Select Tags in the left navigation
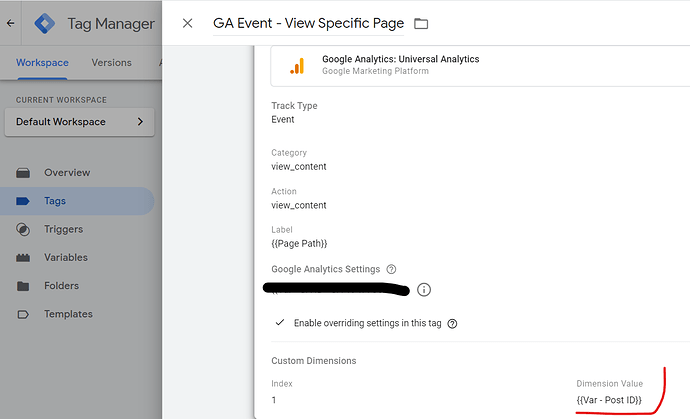The height and width of the screenshot is (419, 690). point(55,201)
